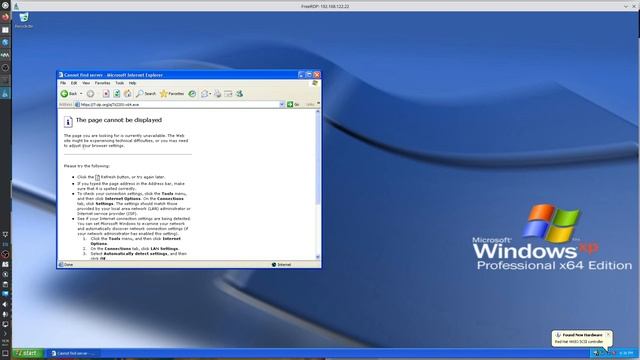This screenshot has height=360, width=640.
Task: Click the 'The page cannot be displayed' heading
Action: 119,120
